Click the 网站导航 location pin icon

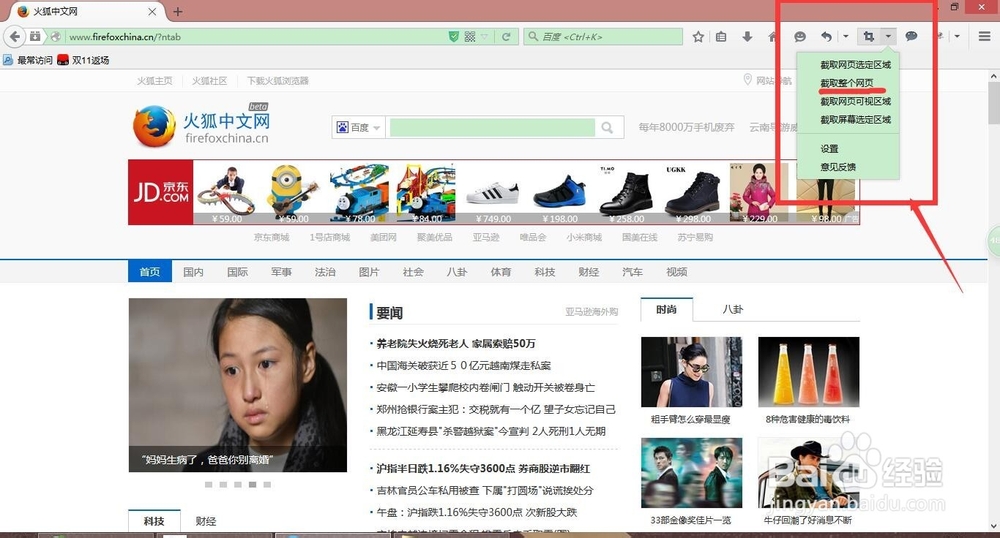click(x=747, y=80)
